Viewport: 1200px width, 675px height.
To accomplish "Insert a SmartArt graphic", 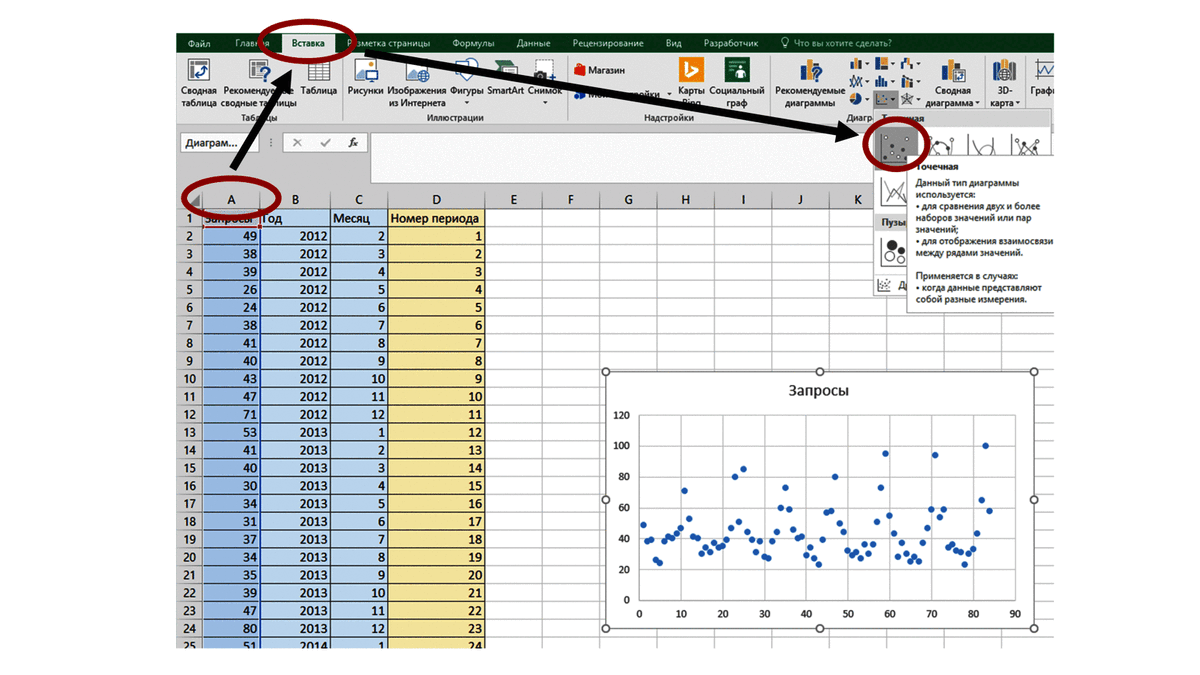I will [x=505, y=78].
